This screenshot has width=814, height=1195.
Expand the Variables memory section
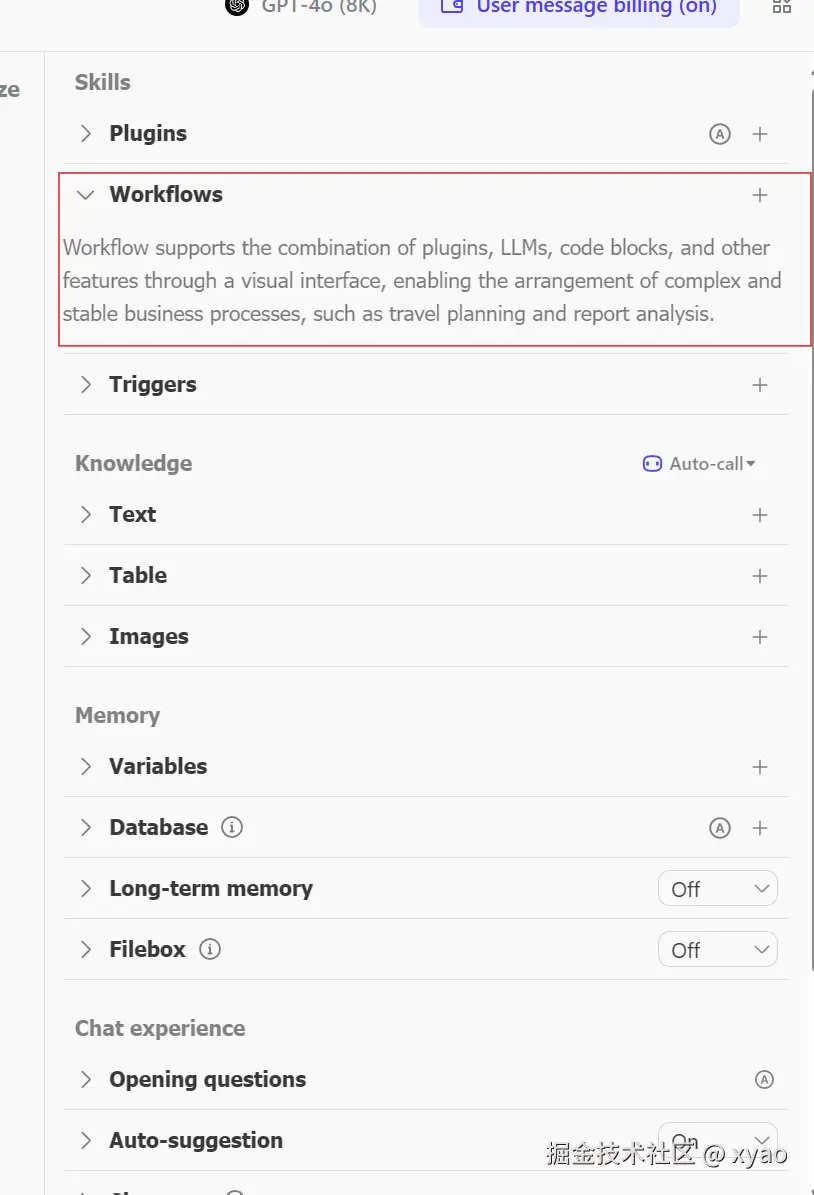(86, 767)
